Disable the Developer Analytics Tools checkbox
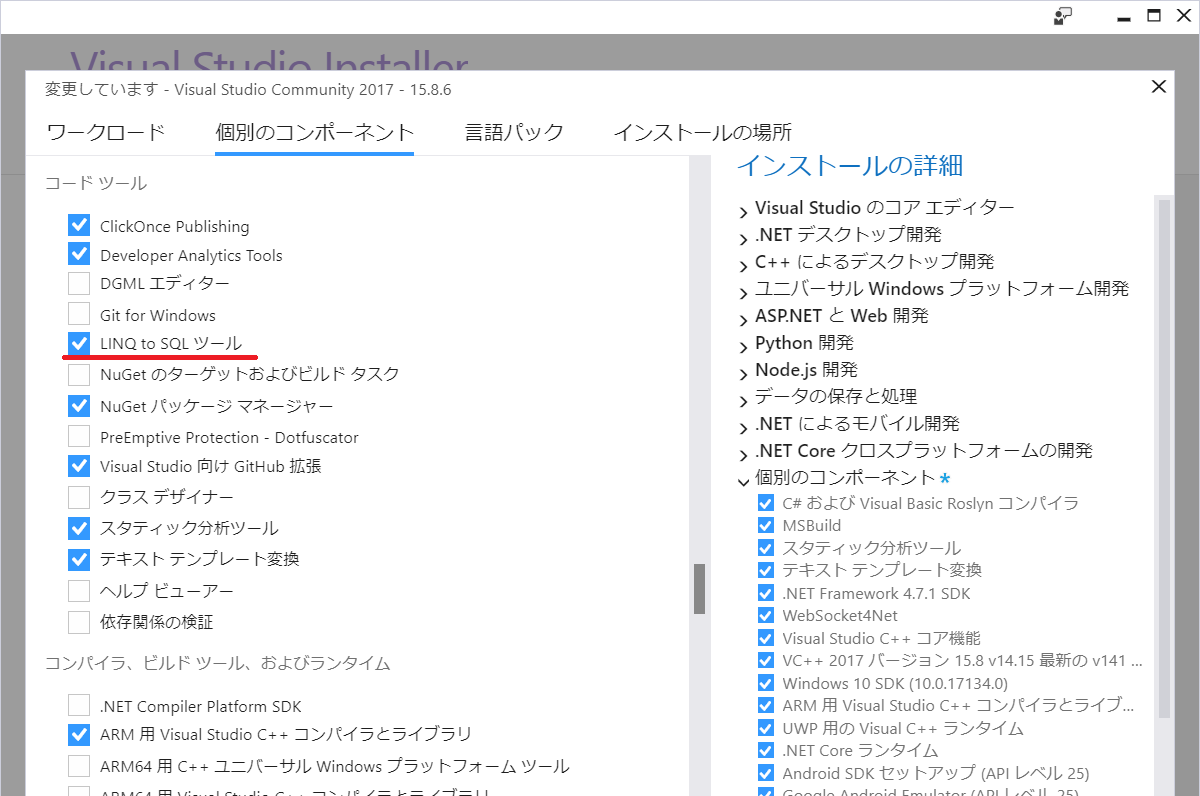The height and width of the screenshot is (796, 1200). [79, 254]
